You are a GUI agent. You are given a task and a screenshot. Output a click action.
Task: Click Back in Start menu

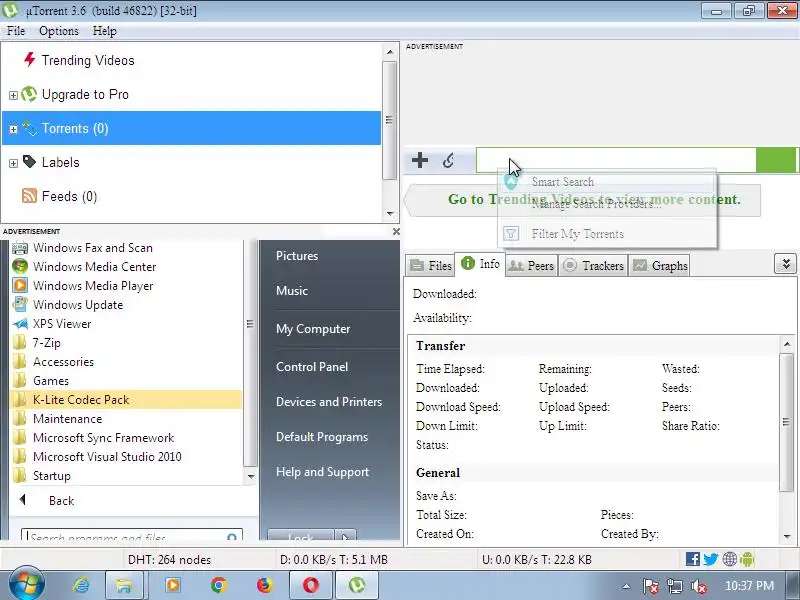pyautogui.click(x=61, y=501)
